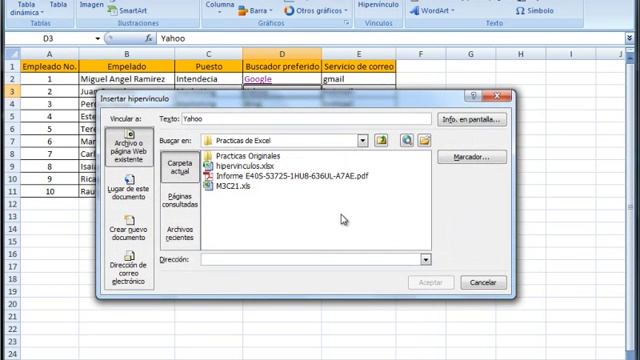Open the Name Box dropdown arrow
This screenshot has height=360, width=640.
tap(98, 38)
